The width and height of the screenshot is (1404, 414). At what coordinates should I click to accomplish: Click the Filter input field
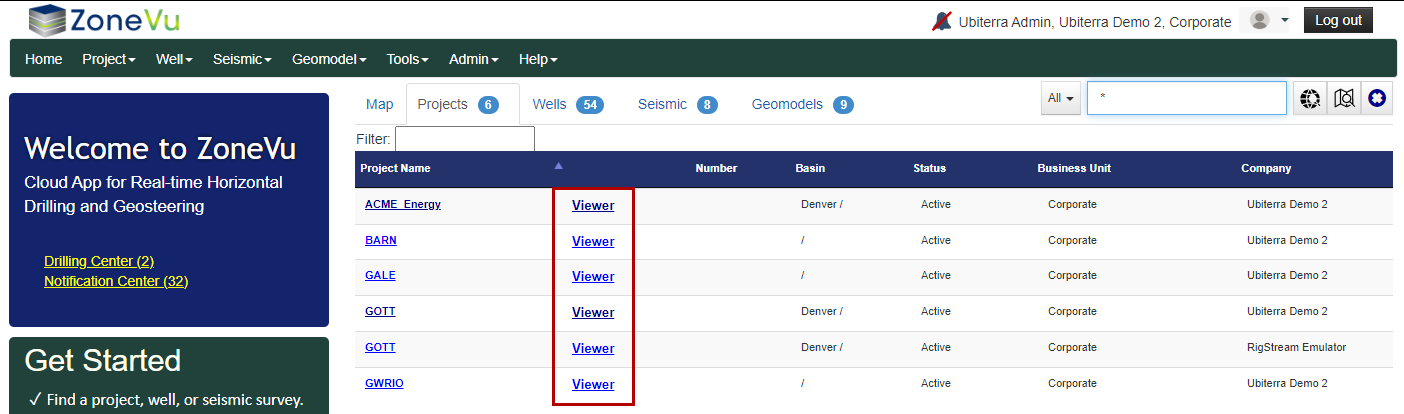pyautogui.click(x=465, y=138)
